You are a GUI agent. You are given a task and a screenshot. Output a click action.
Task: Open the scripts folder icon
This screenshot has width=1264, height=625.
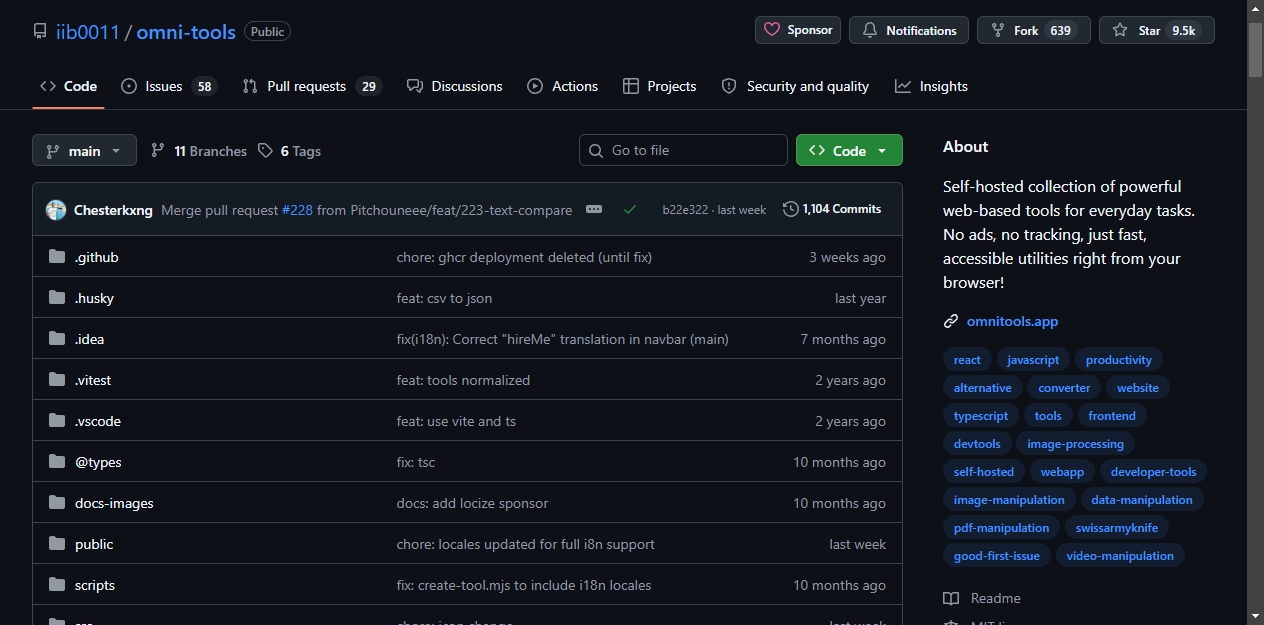(x=57, y=585)
